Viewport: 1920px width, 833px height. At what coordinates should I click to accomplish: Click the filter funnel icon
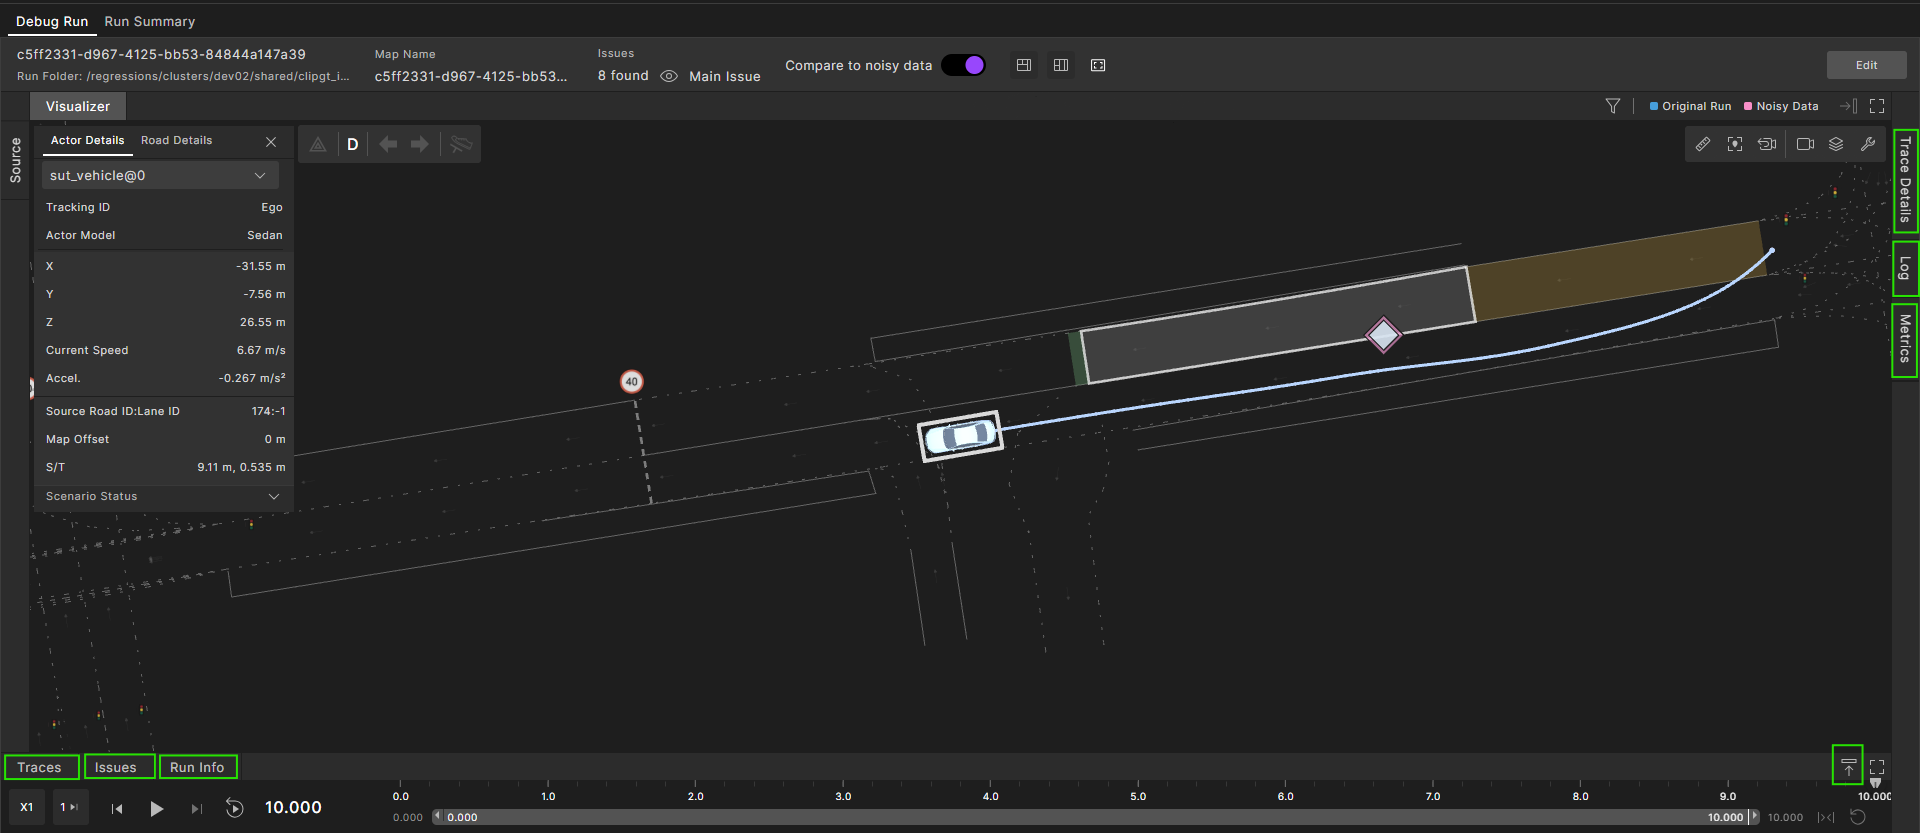pos(1613,106)
